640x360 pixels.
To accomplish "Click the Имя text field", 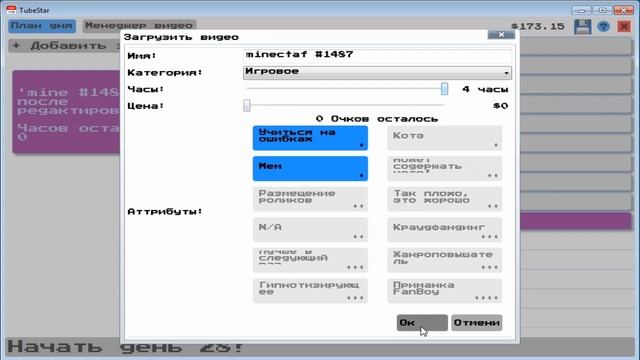I will point(377,55).
